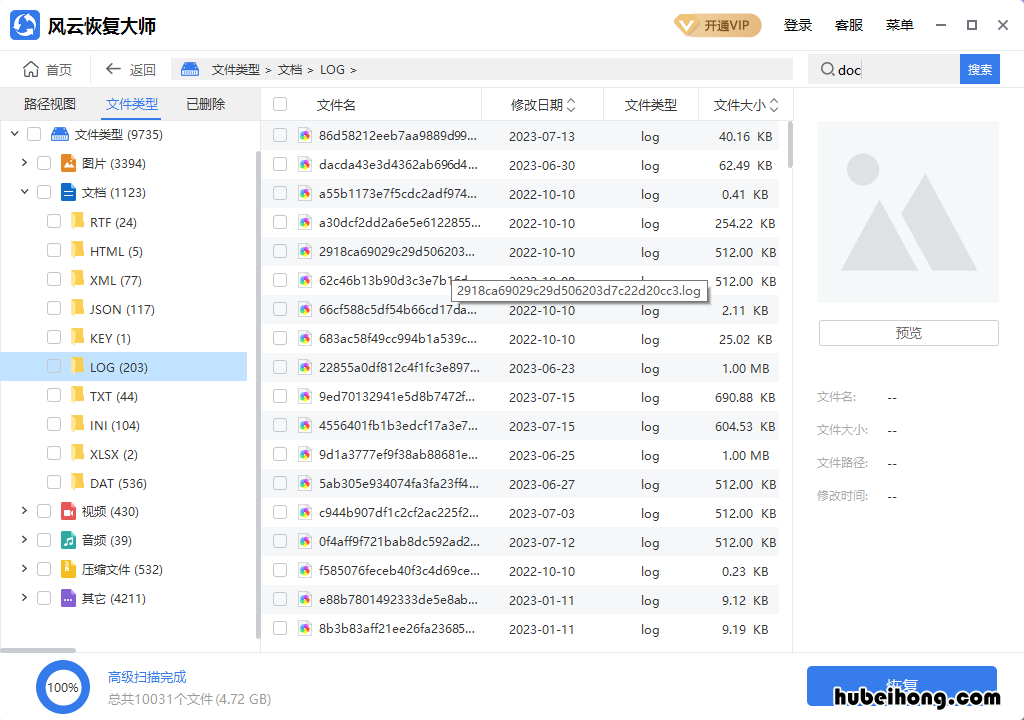Check the box for a30dcf2dd2a6e5e6122855 file

pyautogui.click(x=280, y=222)
